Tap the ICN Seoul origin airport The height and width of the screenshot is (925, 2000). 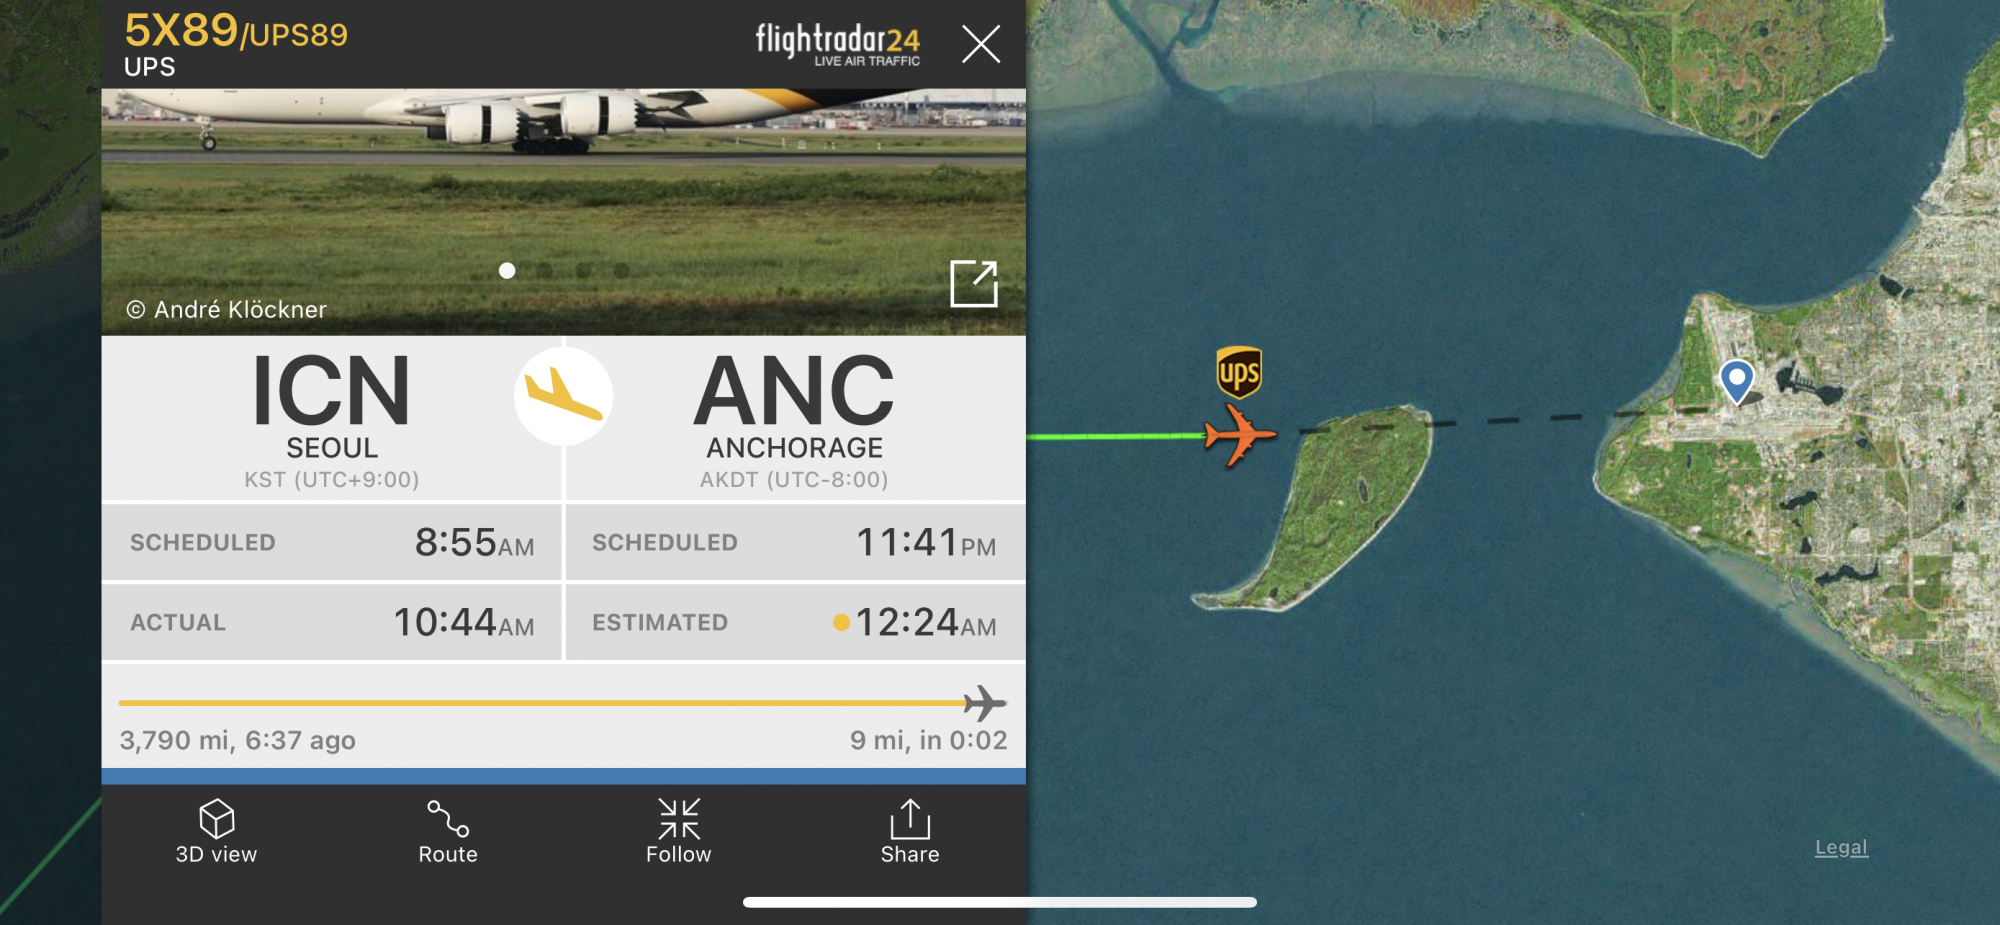pyautogui.click(x=332, y=419)
